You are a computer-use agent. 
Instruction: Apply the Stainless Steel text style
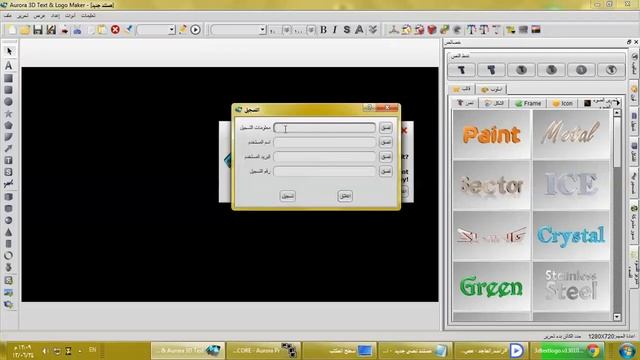pos(571,287)
